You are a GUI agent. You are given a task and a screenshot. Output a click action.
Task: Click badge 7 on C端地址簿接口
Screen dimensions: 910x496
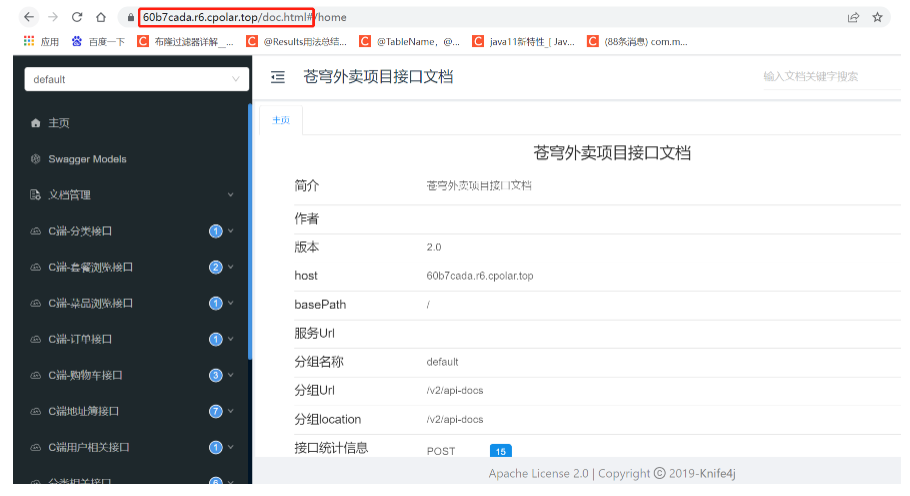pos(216,411)
